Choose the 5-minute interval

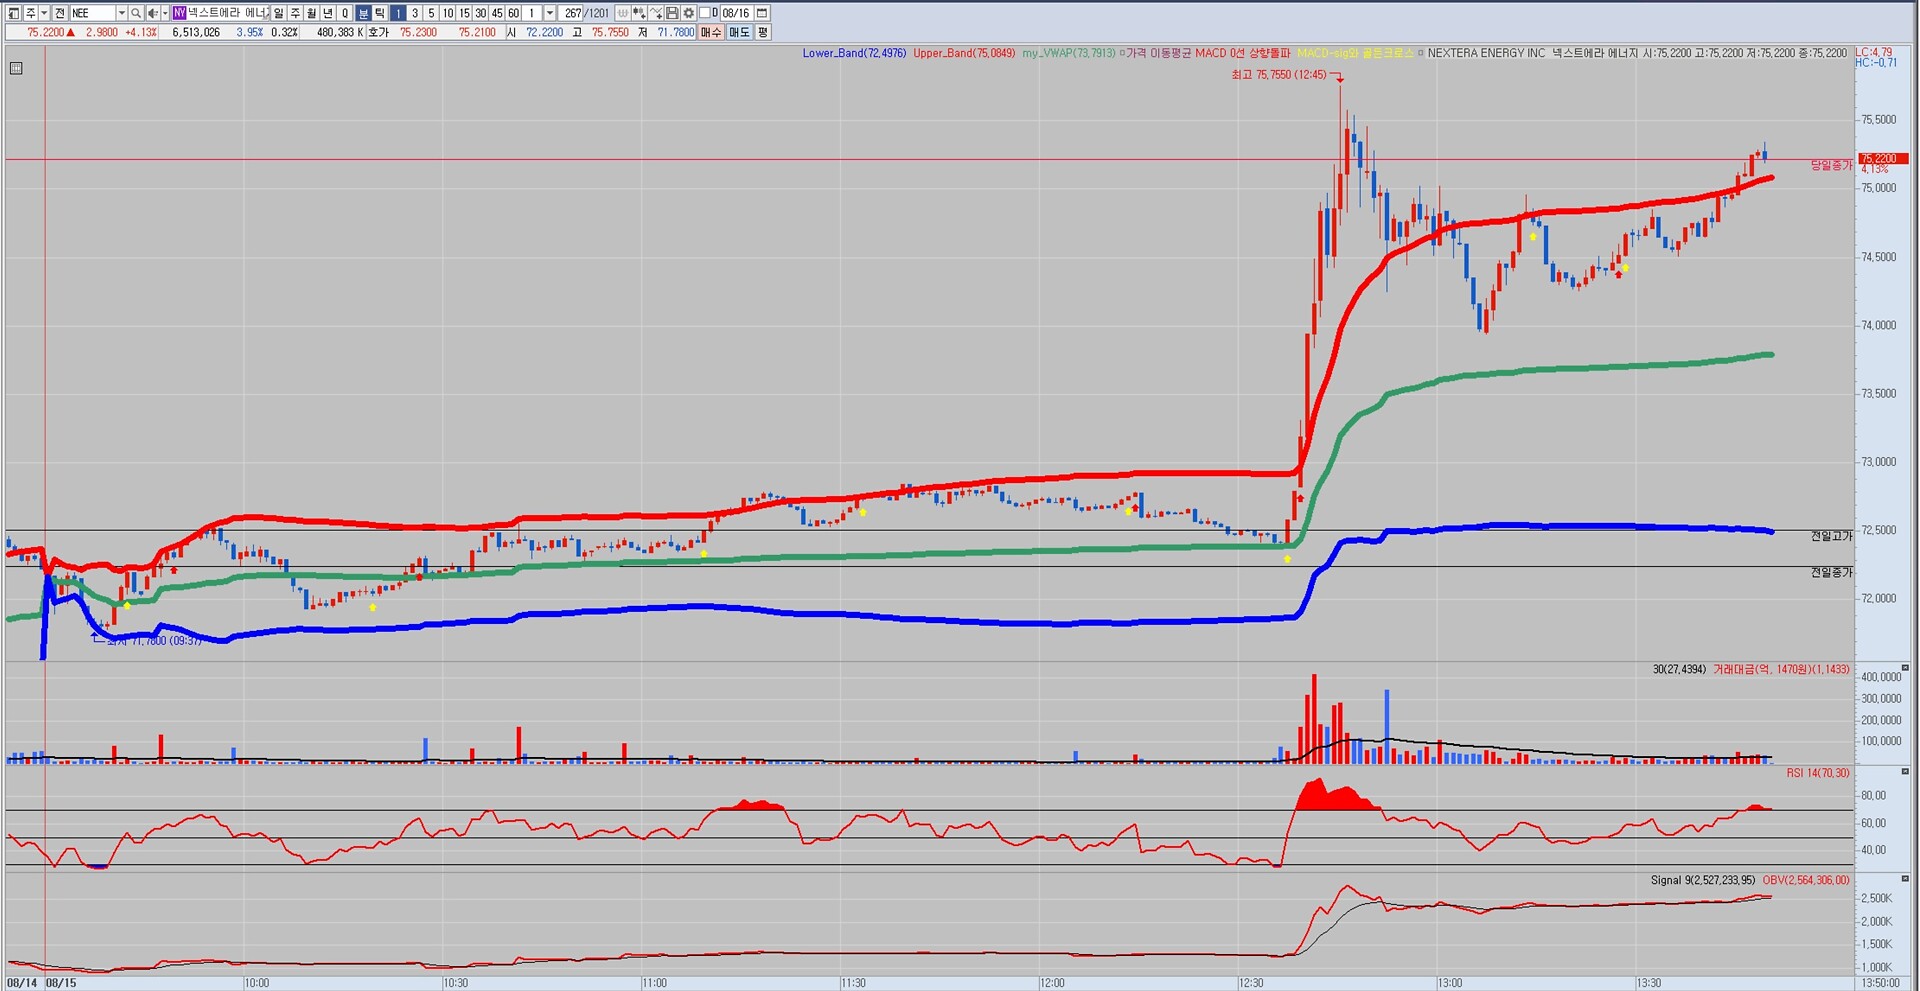pos(431,13)
